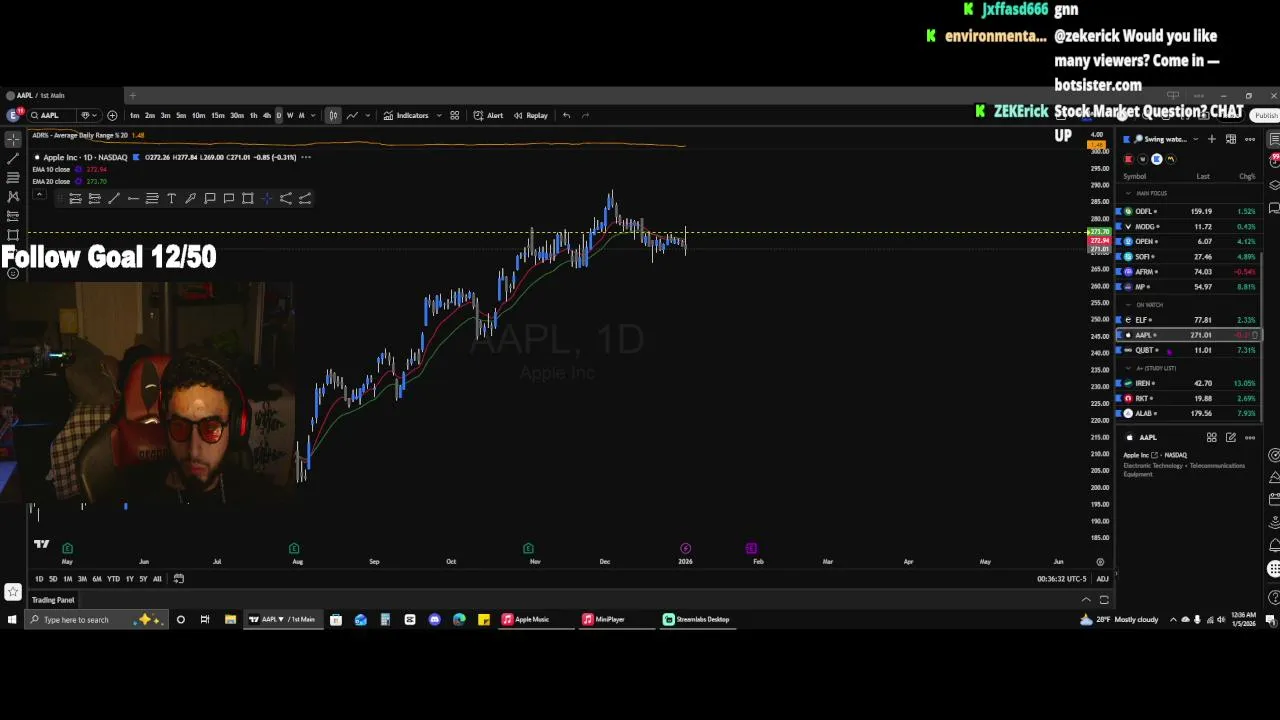Create an Alert
1280x720 pixels.
tap(488, 115)
